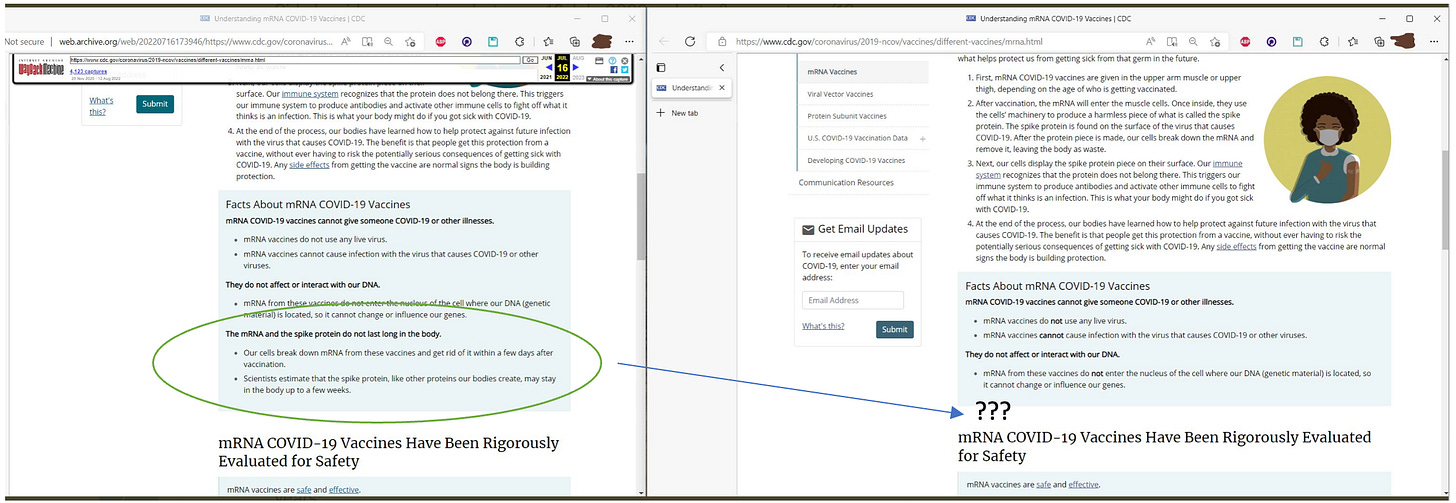Expand plus next to U.S. COVID-19 Vaccination Data
Image resolution: width=1456 pixels, height=503 pixels.
[922, 138]
